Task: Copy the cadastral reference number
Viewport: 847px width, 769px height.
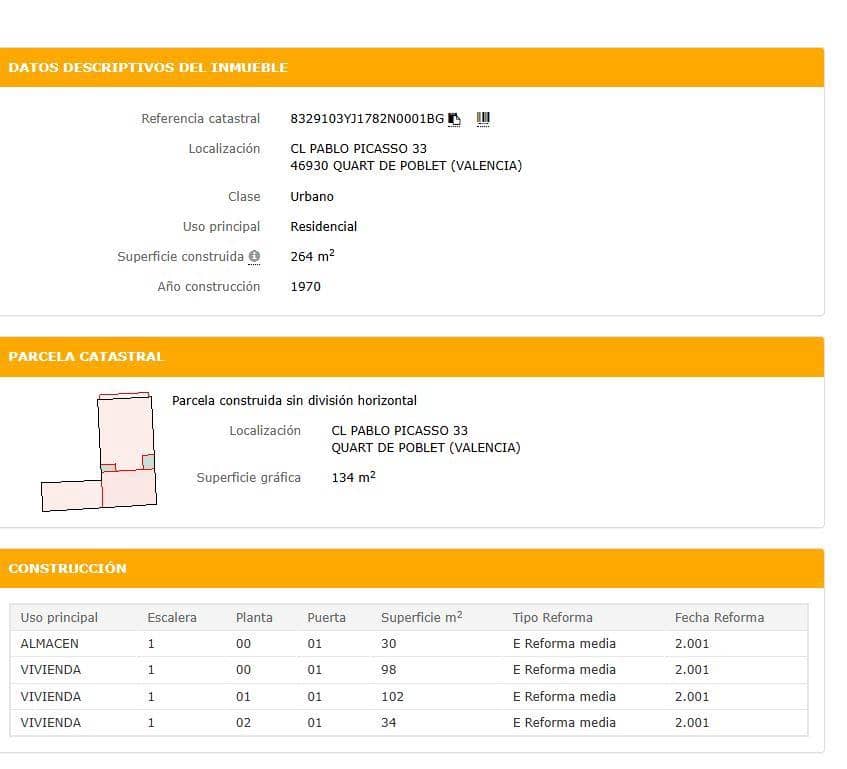Action: 454,119
